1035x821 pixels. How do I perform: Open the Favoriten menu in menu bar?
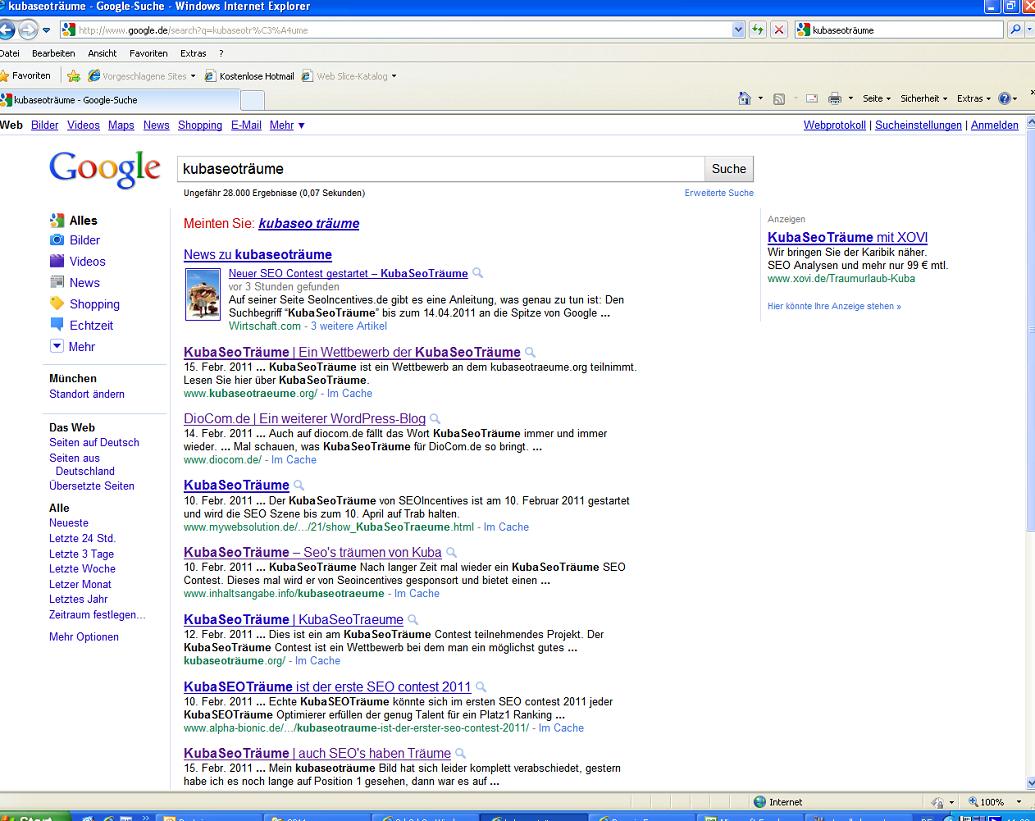pyautogui.click(x=149, y=53)
